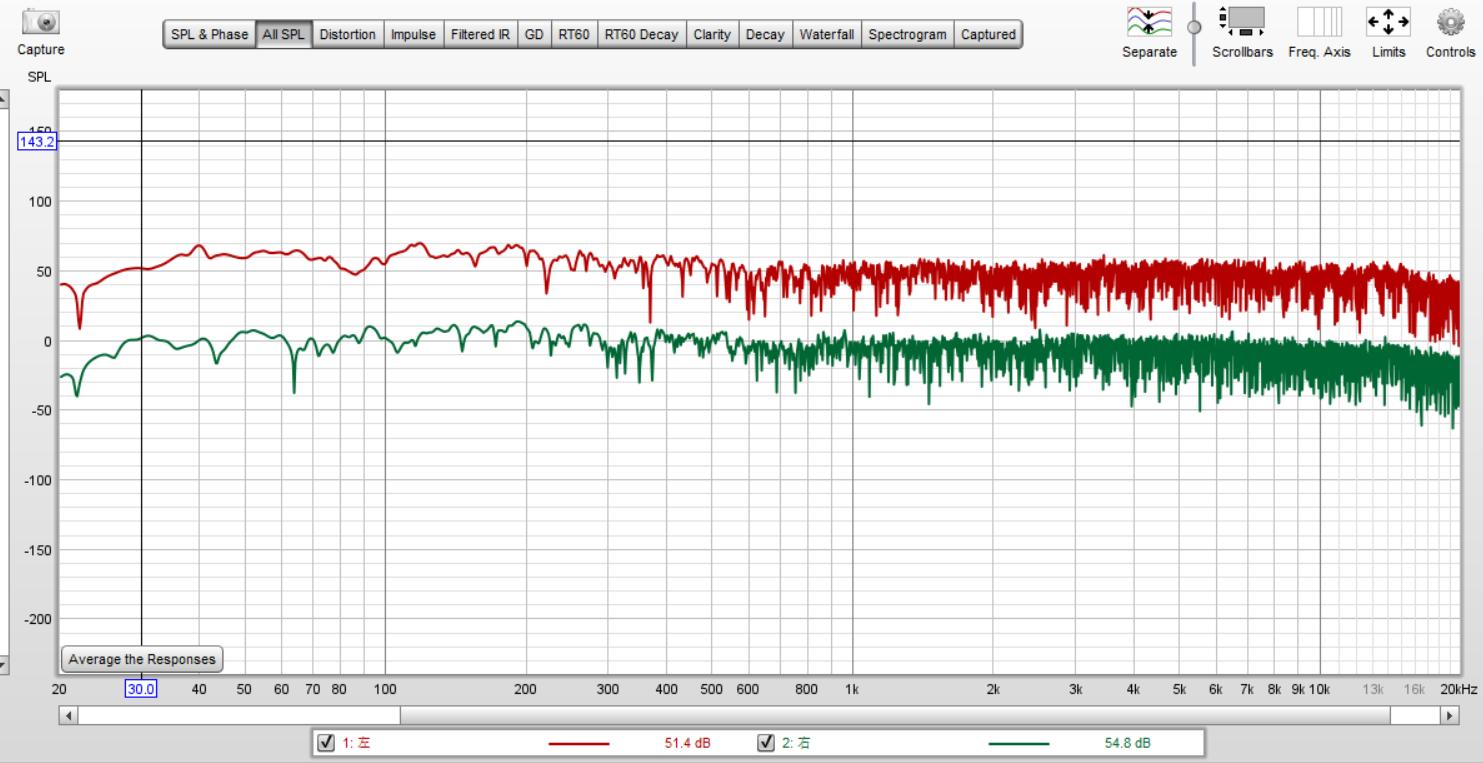Open the graph Limits icon
This screenshot has width=1483, height=763.
pyautogui.click(x=1388, y=22)
